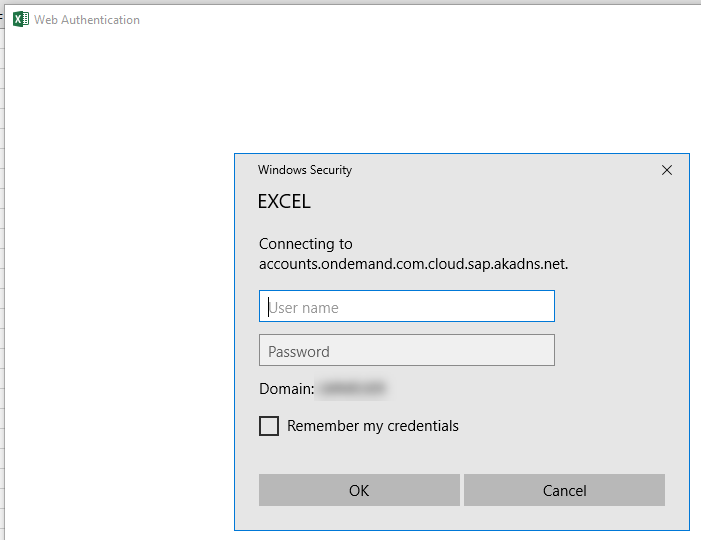Click the accounts.ondemand.com.cloud.sap.akadns.net address text
The image size is (701, 540).
click(414, 264)
